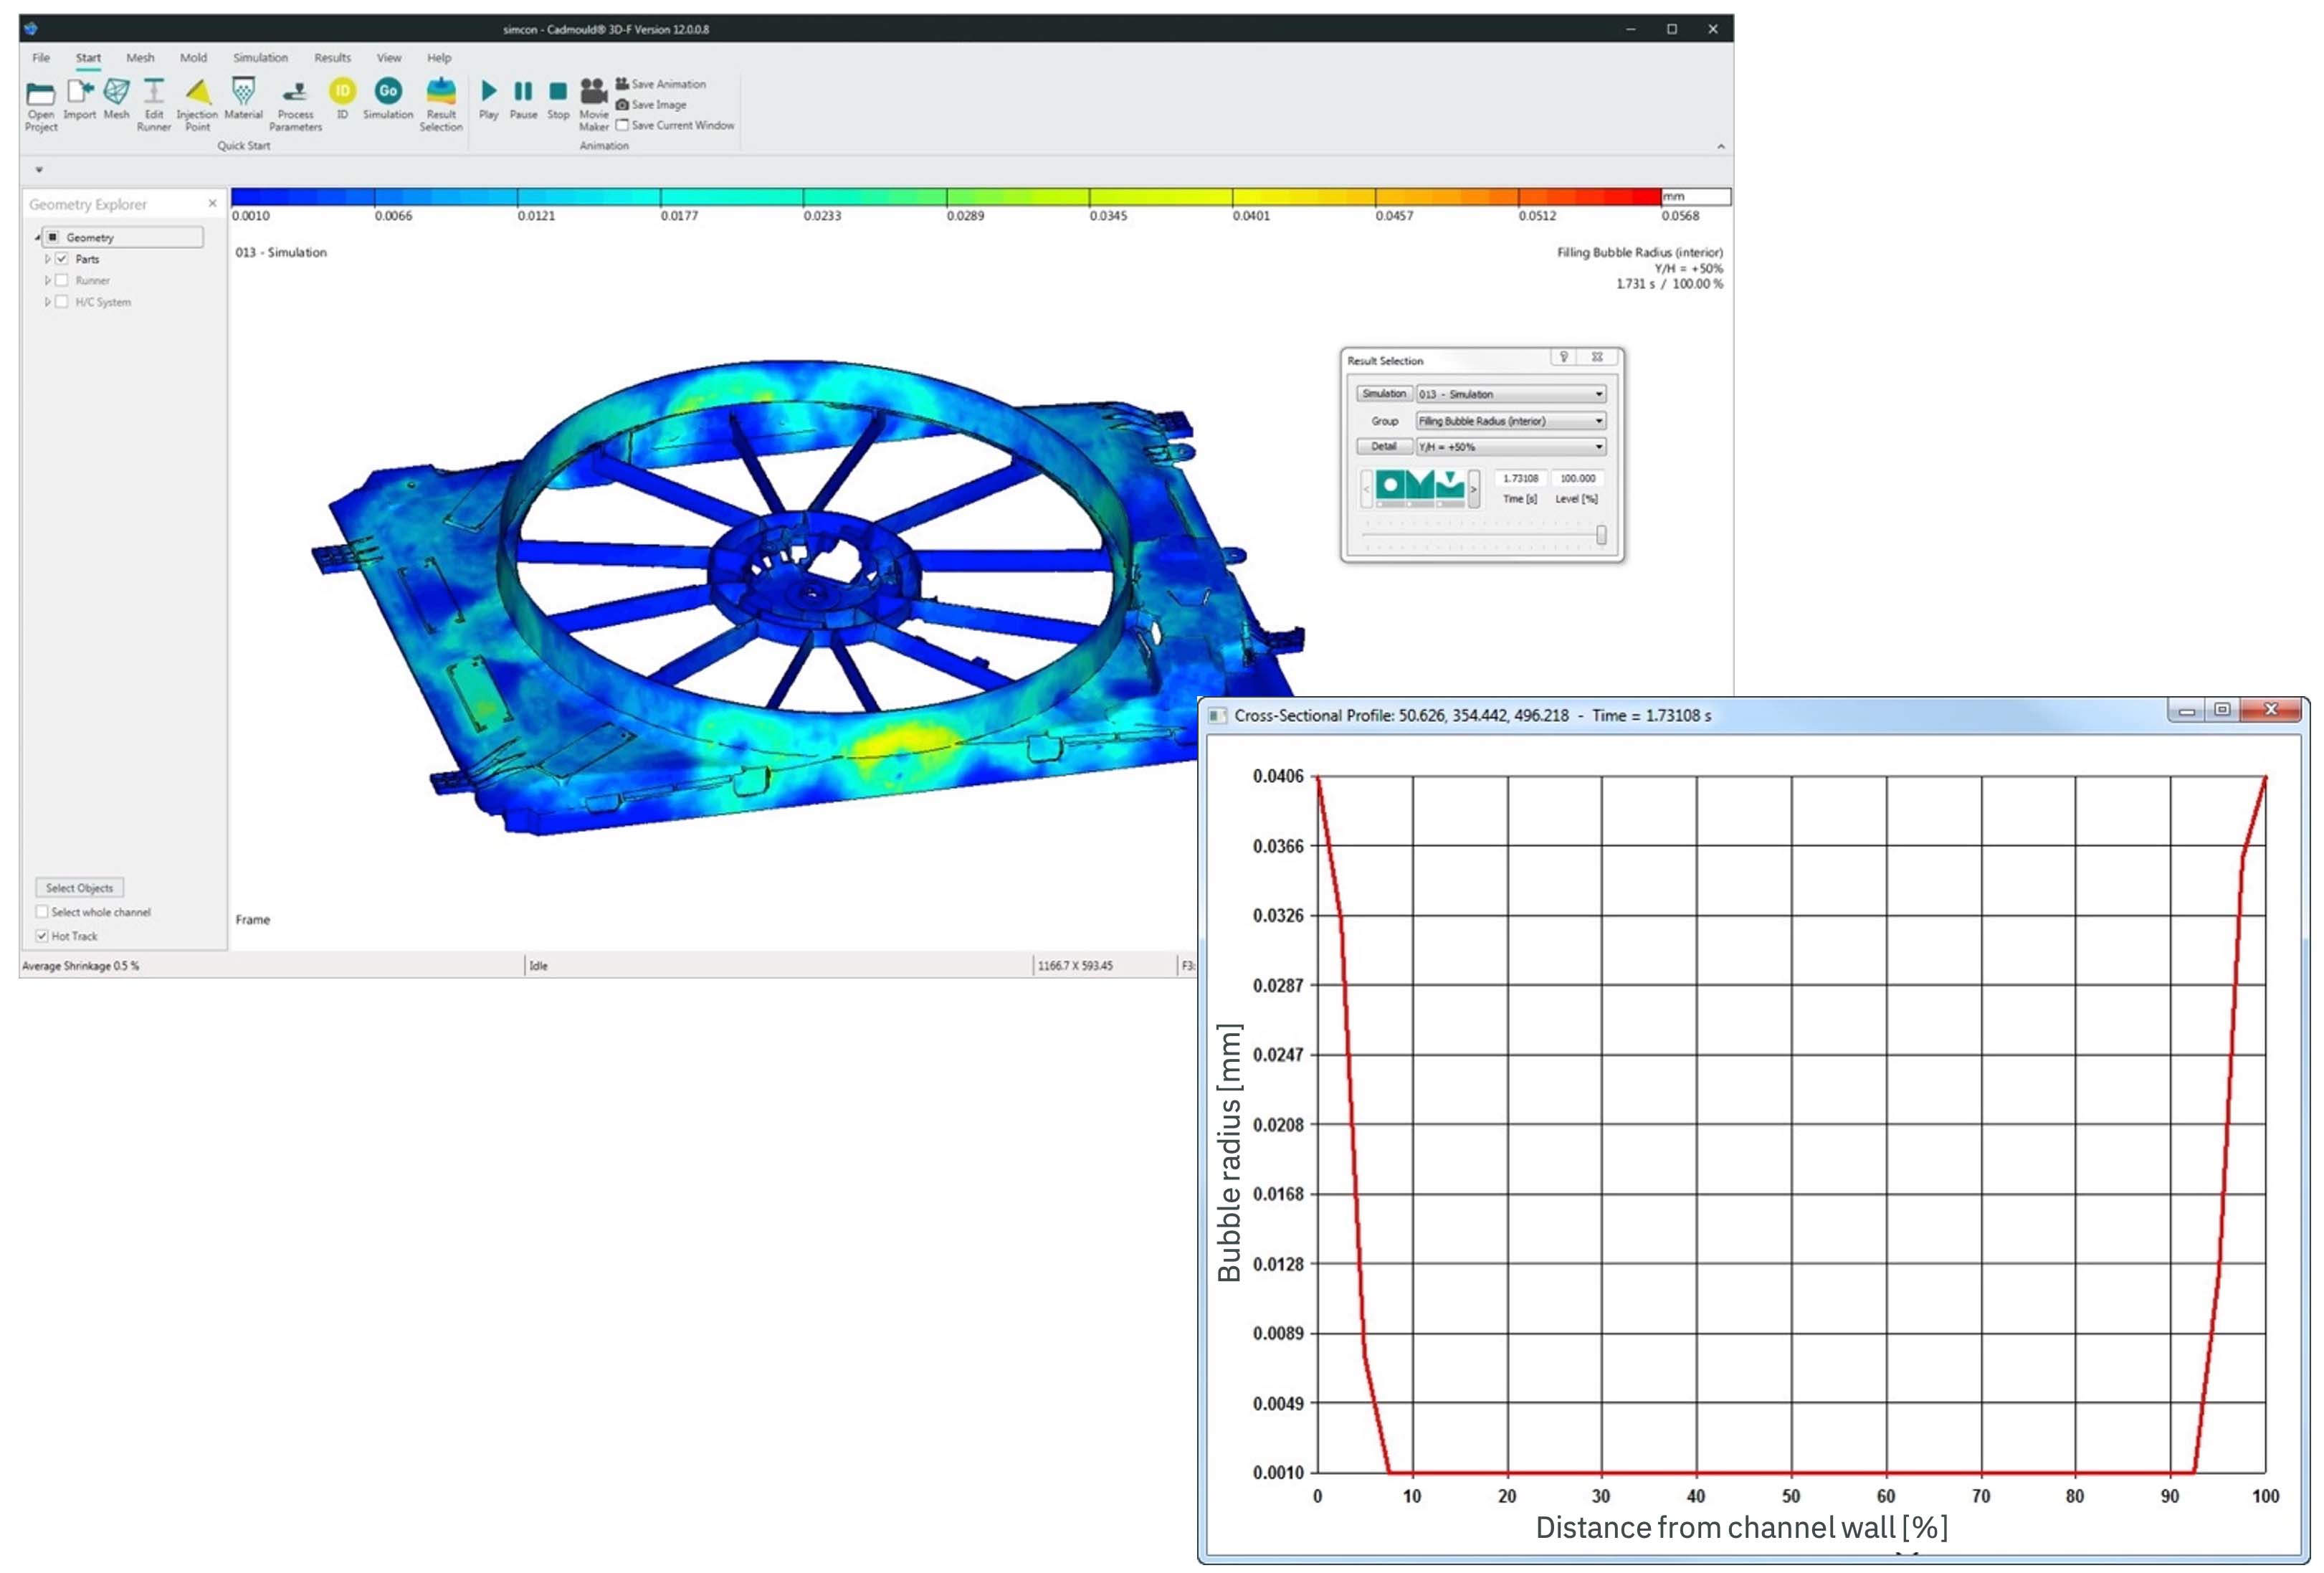Play the animation

pyautogui.click(x=489, y=99)
